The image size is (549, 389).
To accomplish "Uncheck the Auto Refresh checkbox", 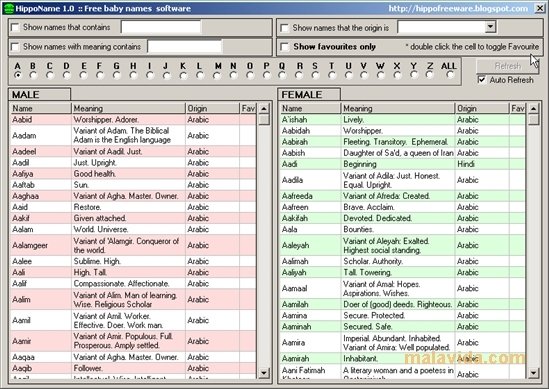I will pos(482,80).
